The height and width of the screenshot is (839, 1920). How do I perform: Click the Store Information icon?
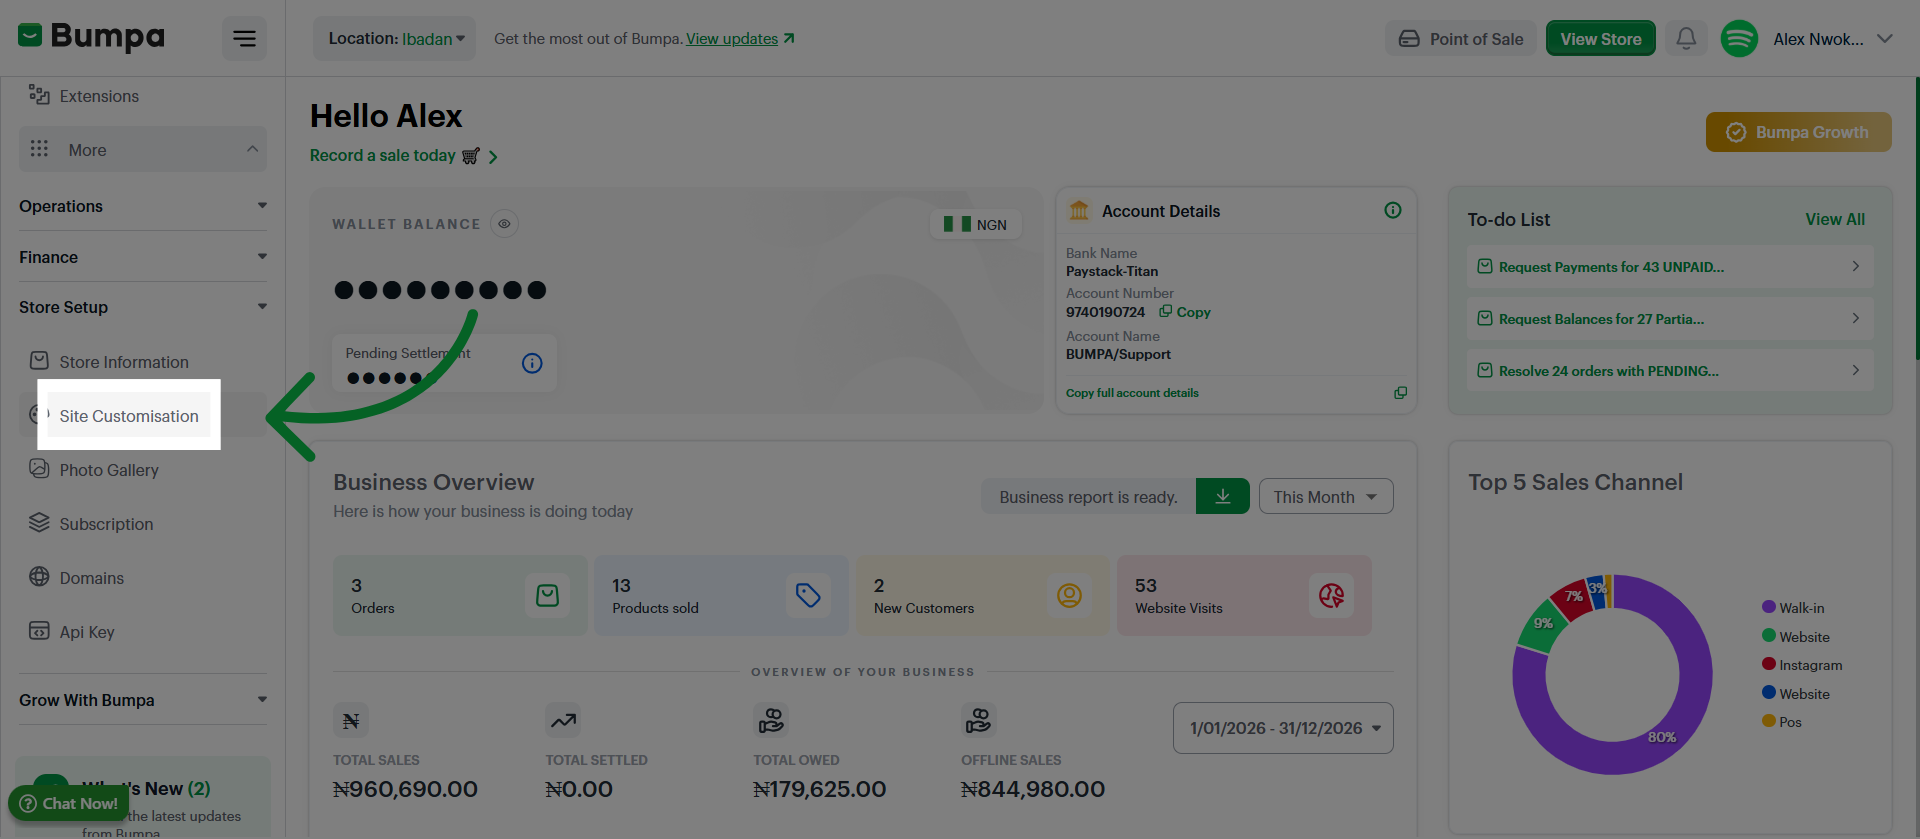39,361
